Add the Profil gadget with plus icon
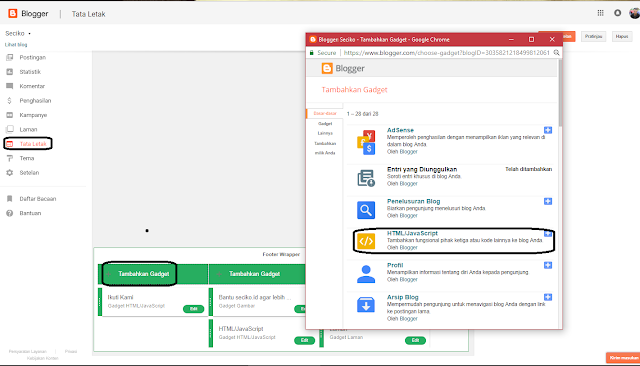 548,265
